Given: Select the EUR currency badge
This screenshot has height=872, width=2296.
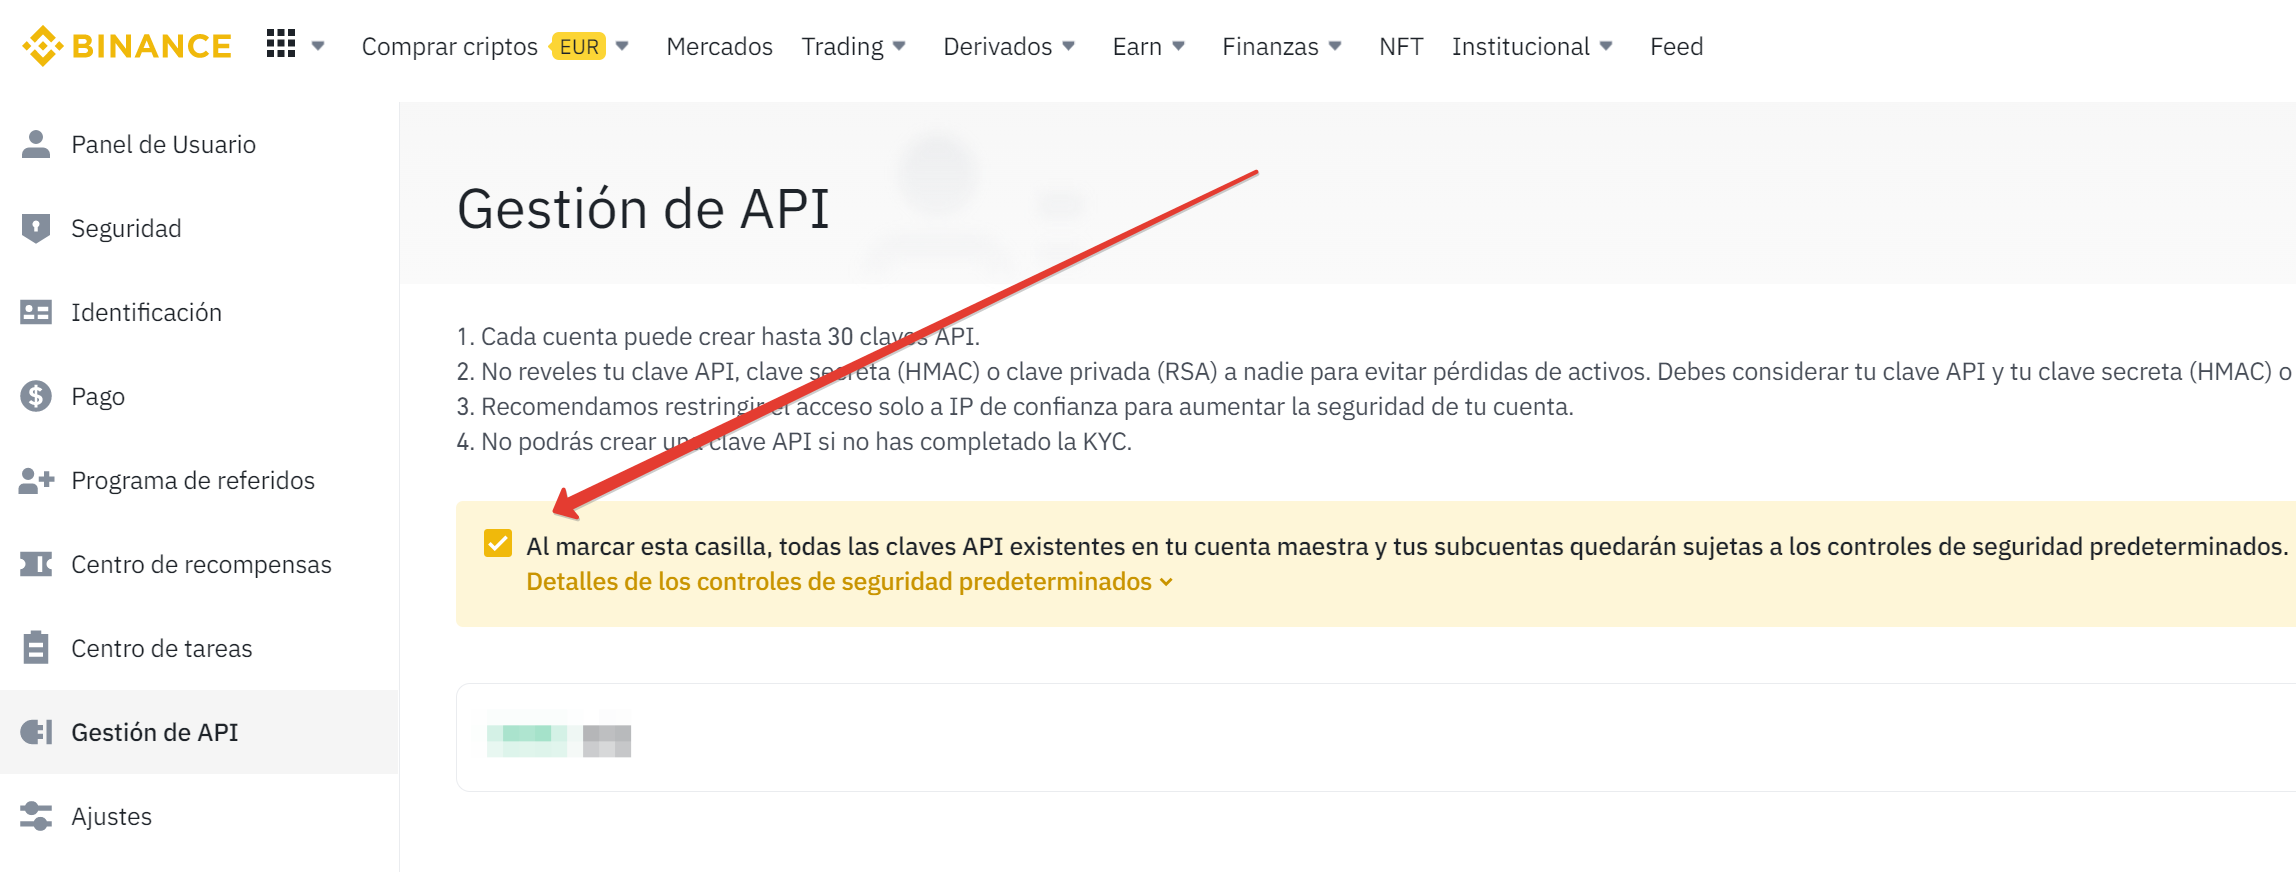Looking at the screenshot, I should pos(579,46).
